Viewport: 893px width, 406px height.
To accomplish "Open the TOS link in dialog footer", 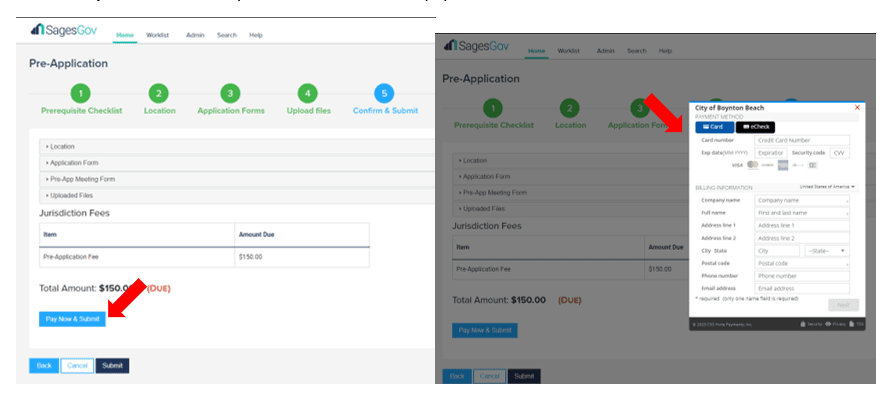I will 858,324.
